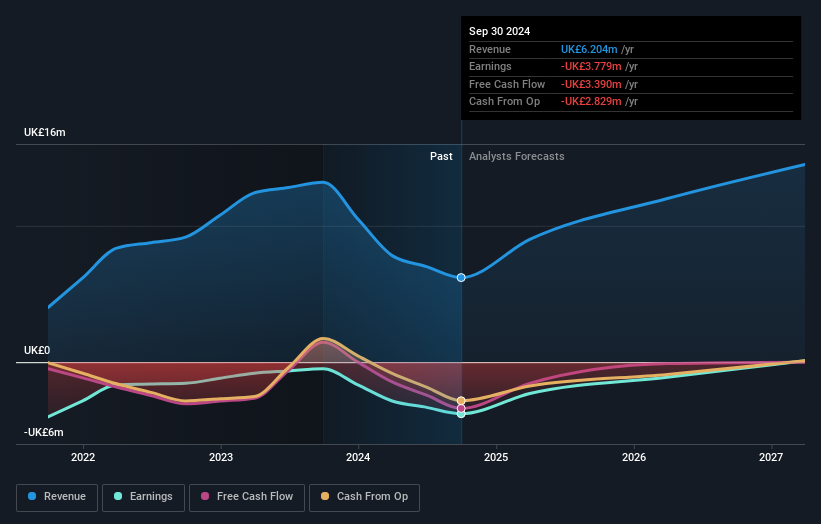Toggle the Revenue legend series
This screenshot has height=524, width=821.
57,497
